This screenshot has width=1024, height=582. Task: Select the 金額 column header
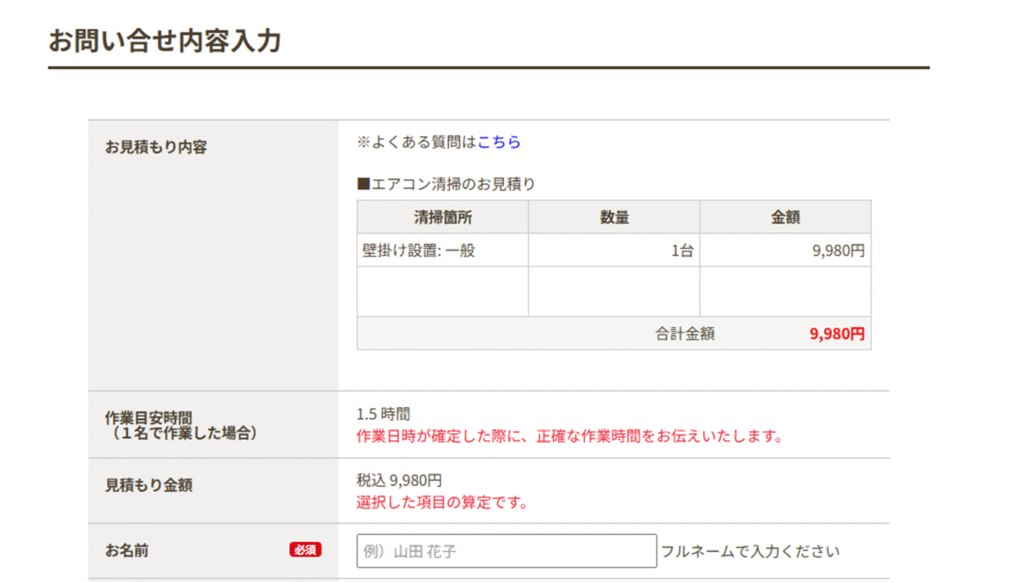click(785, 217)
